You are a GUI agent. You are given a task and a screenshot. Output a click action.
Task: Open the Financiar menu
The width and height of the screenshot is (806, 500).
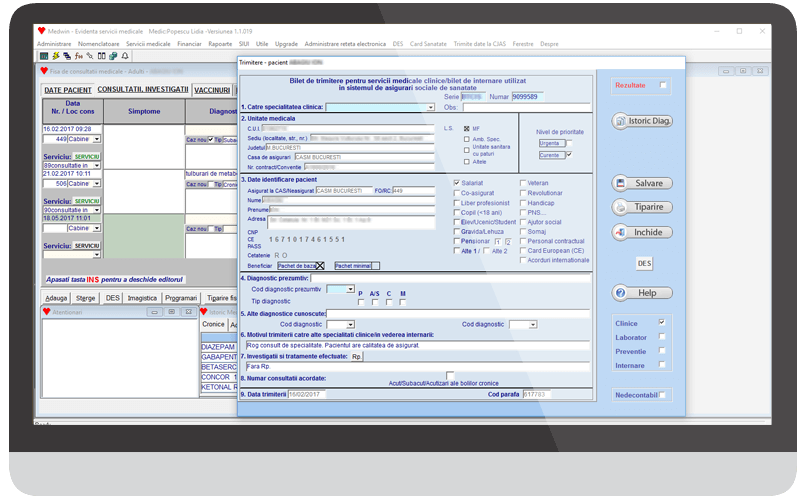189,44
